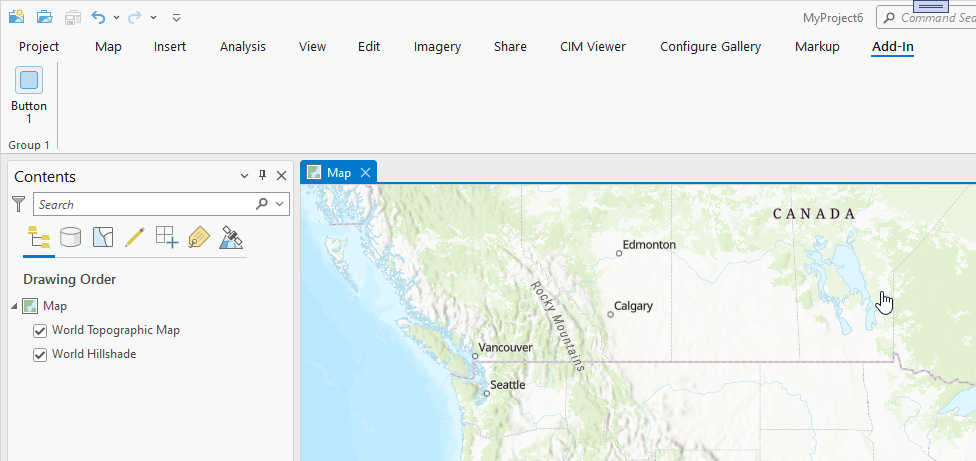
Task: Select List By Labeling tag icon
Action: (199, 237)
